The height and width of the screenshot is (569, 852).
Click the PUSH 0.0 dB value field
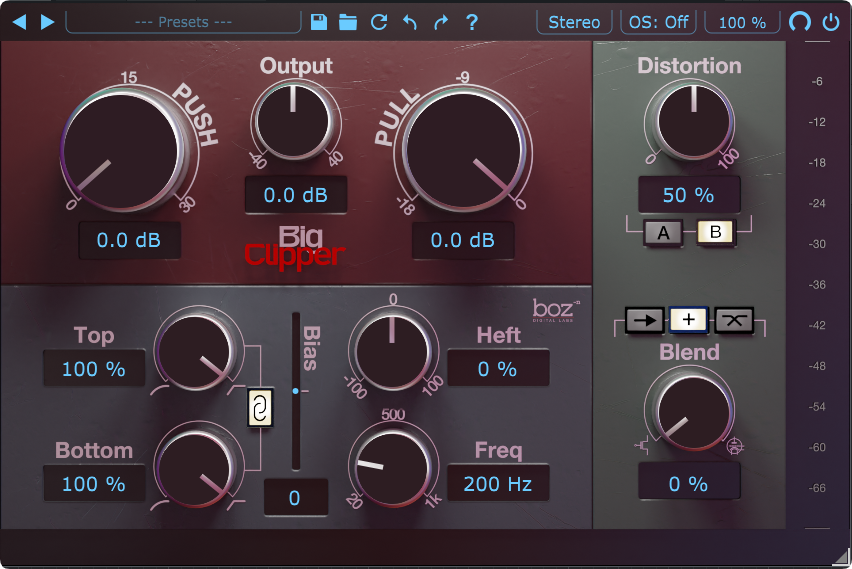[129, 240]
